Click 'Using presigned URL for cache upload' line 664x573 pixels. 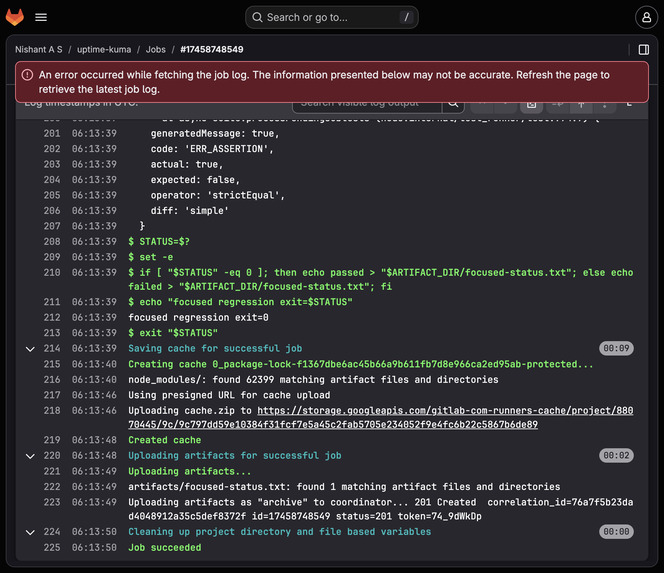(x=229, y=395)
